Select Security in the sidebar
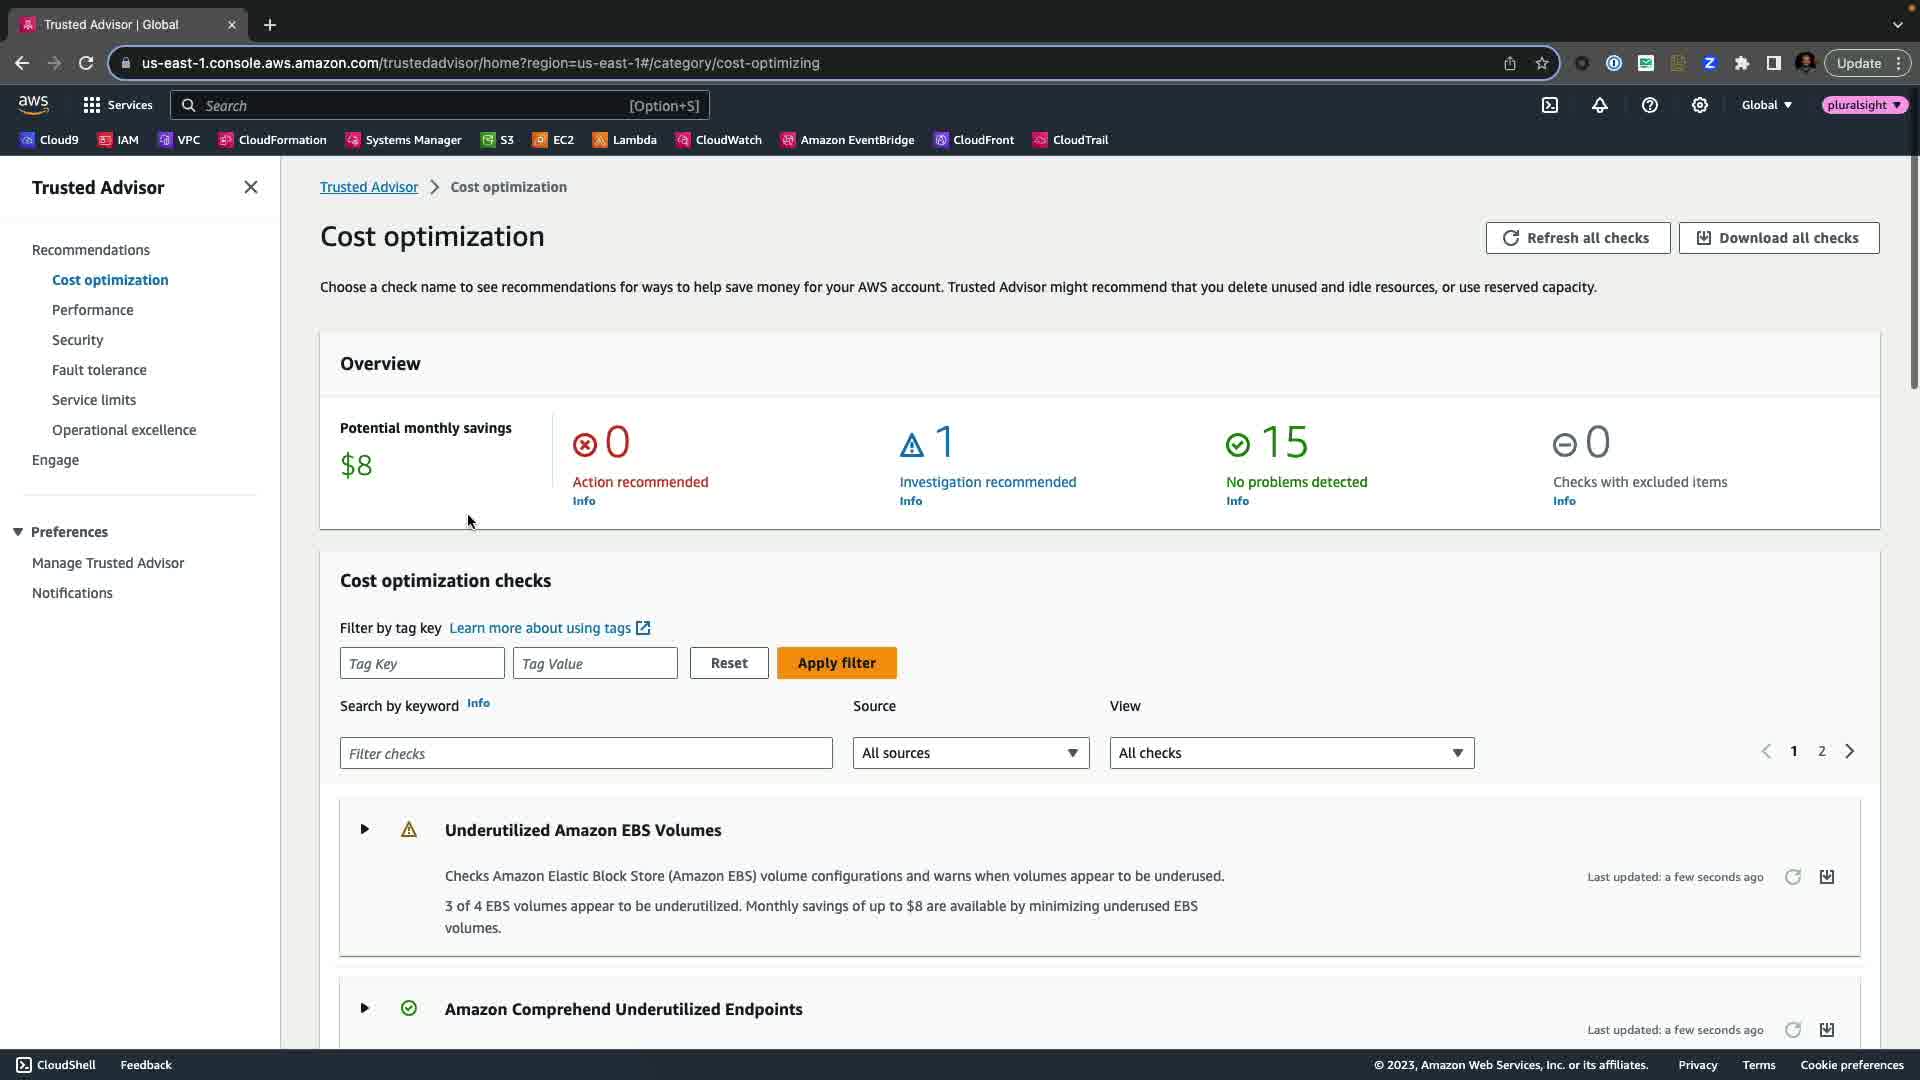Viewport: 1920px width, 1080px height. click(x=77, y=340)
